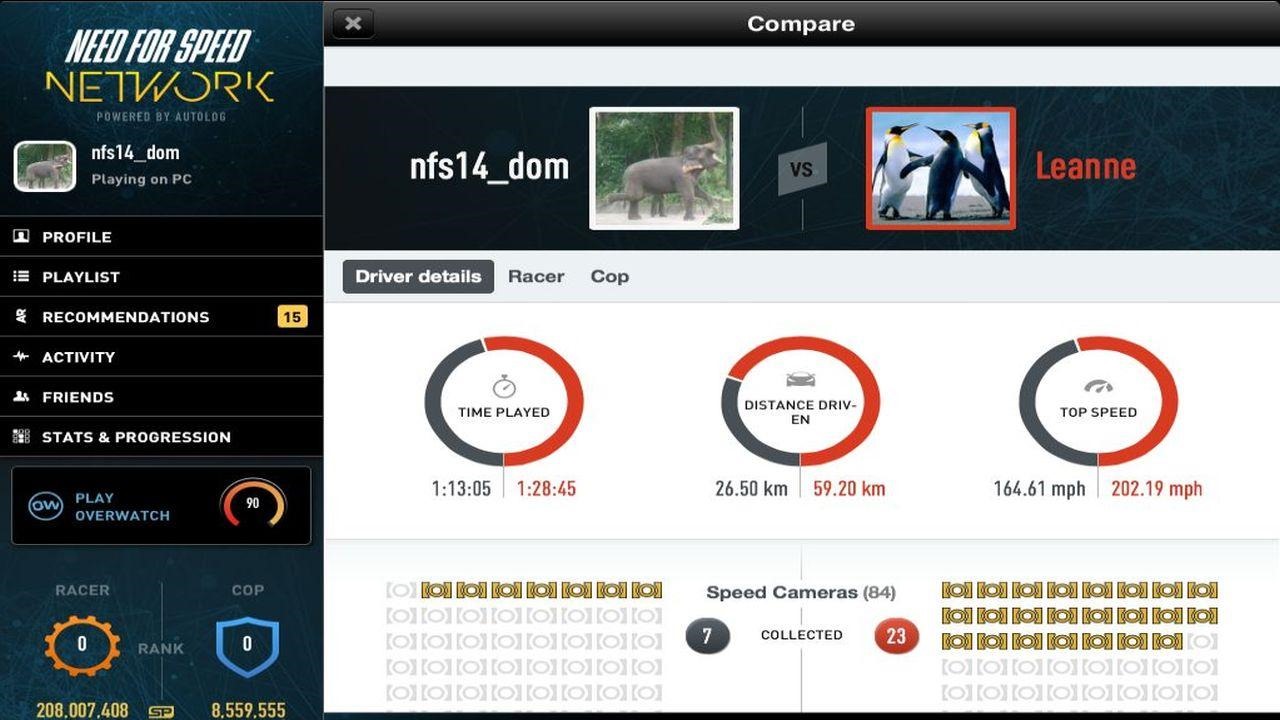
Task: Click the 'RACER' label above the gear badge
Action: point(82,590)
